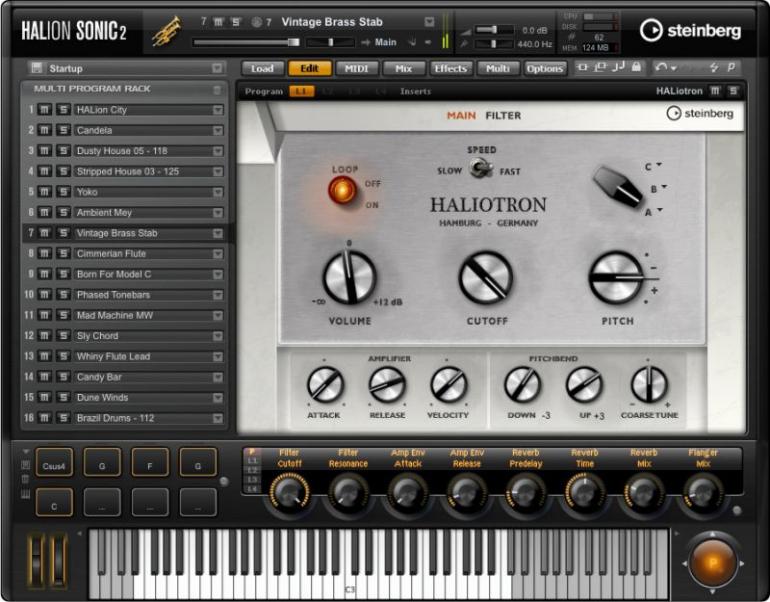Trigger the C chord pad

click(x=54, y=502)
